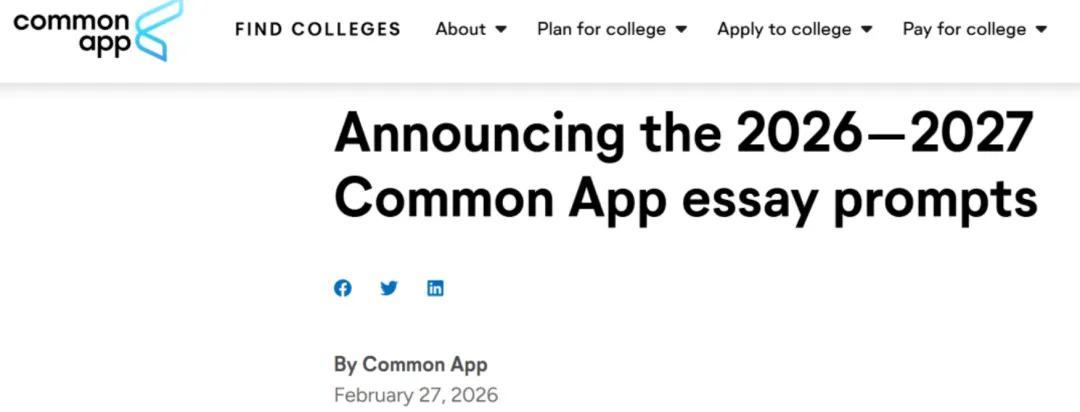
Task: Click 'Common App' in the headline's second line
Action: pyautogui.click(x=499, y=198)
